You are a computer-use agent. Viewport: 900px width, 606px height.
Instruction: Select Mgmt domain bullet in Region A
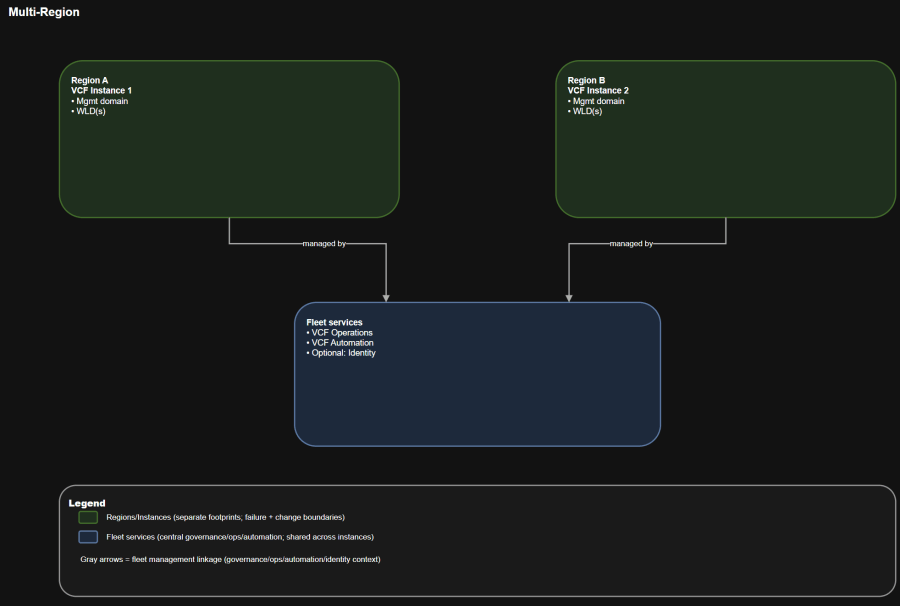click(x=101, y=101)
